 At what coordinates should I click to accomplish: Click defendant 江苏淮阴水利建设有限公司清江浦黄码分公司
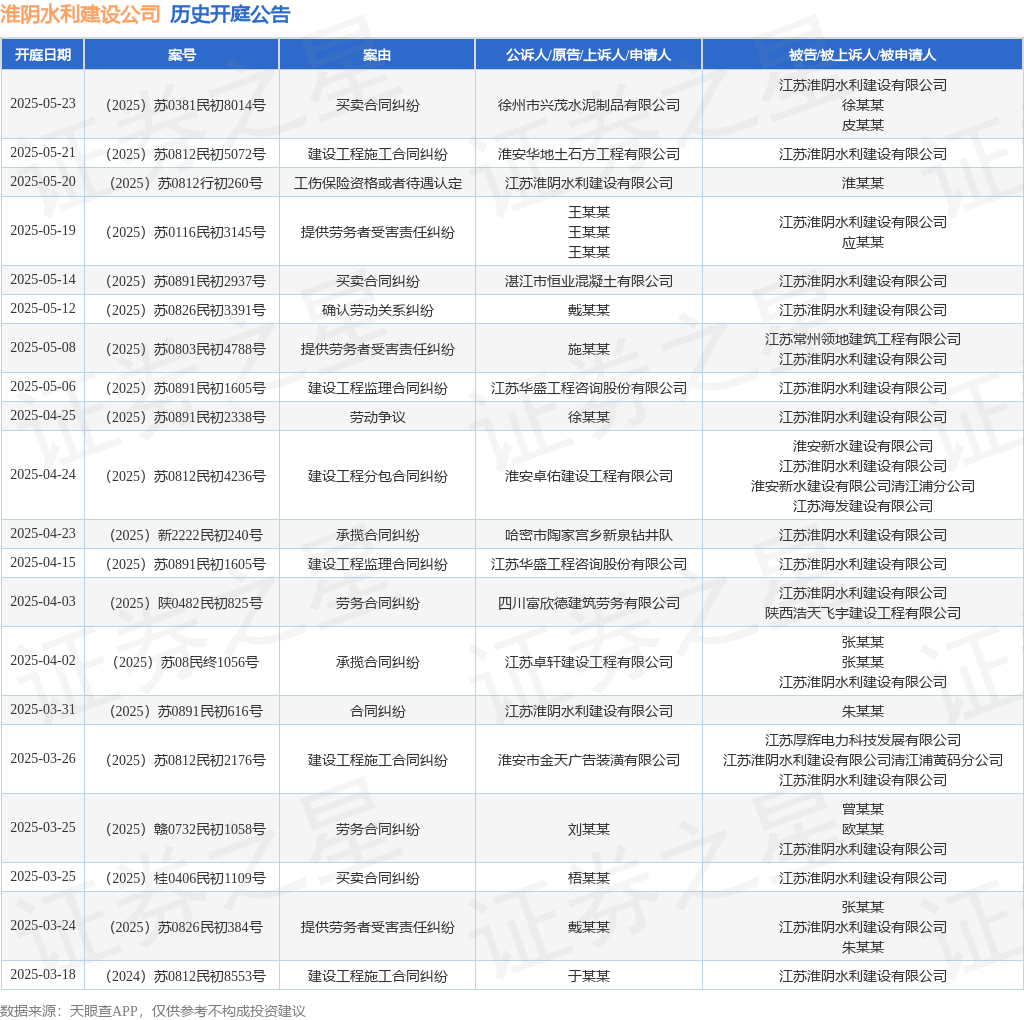pyautogui.click(x=863, y=759)
